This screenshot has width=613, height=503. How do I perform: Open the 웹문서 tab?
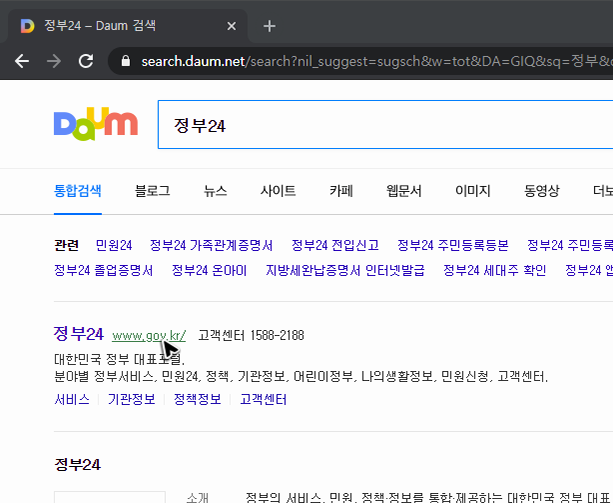404,191
